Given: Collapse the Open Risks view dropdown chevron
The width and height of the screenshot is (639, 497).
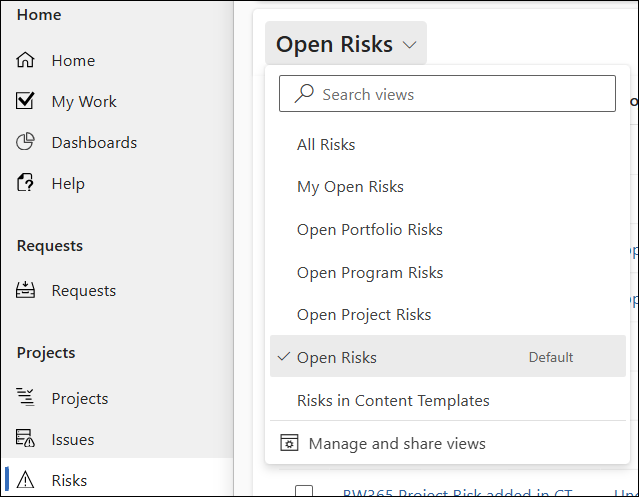Looking at the screenshot, I should pos(409,45).
